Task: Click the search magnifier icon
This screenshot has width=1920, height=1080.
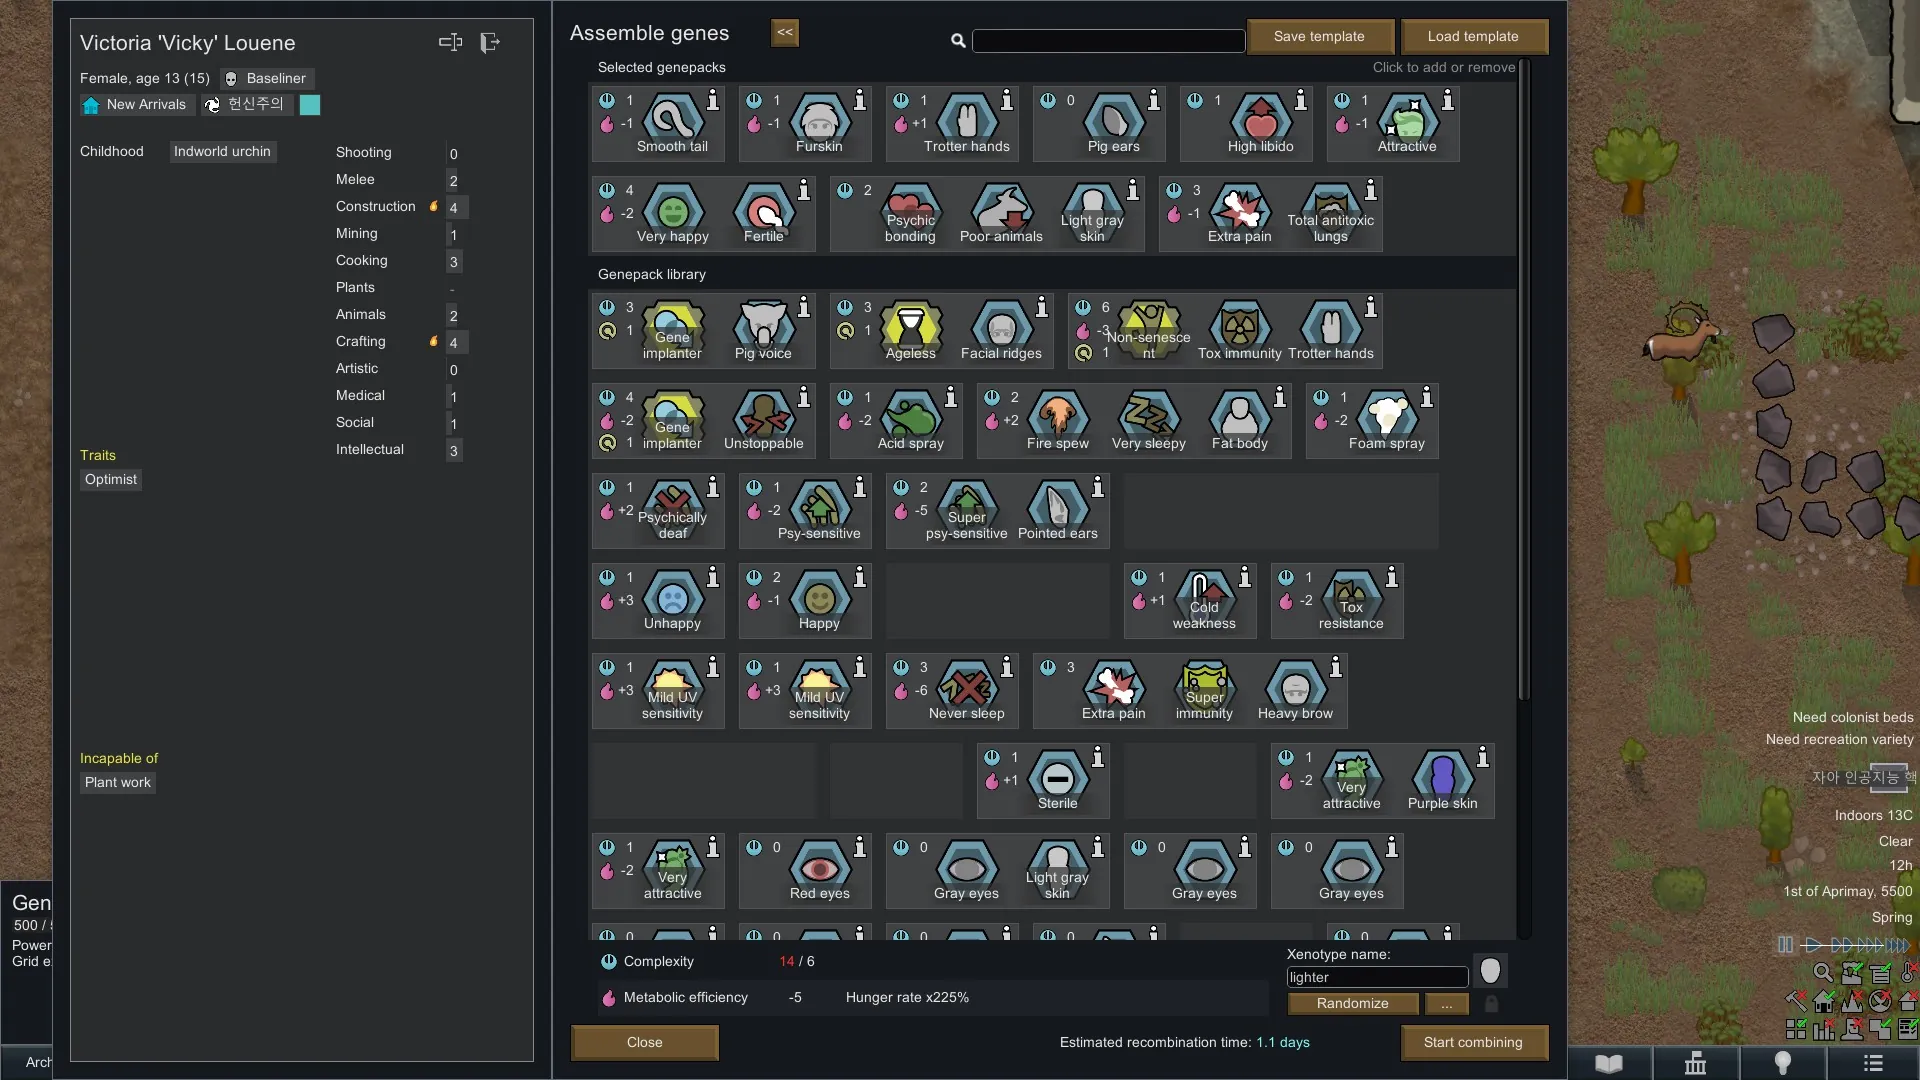Action: click(x=958, y=41)
